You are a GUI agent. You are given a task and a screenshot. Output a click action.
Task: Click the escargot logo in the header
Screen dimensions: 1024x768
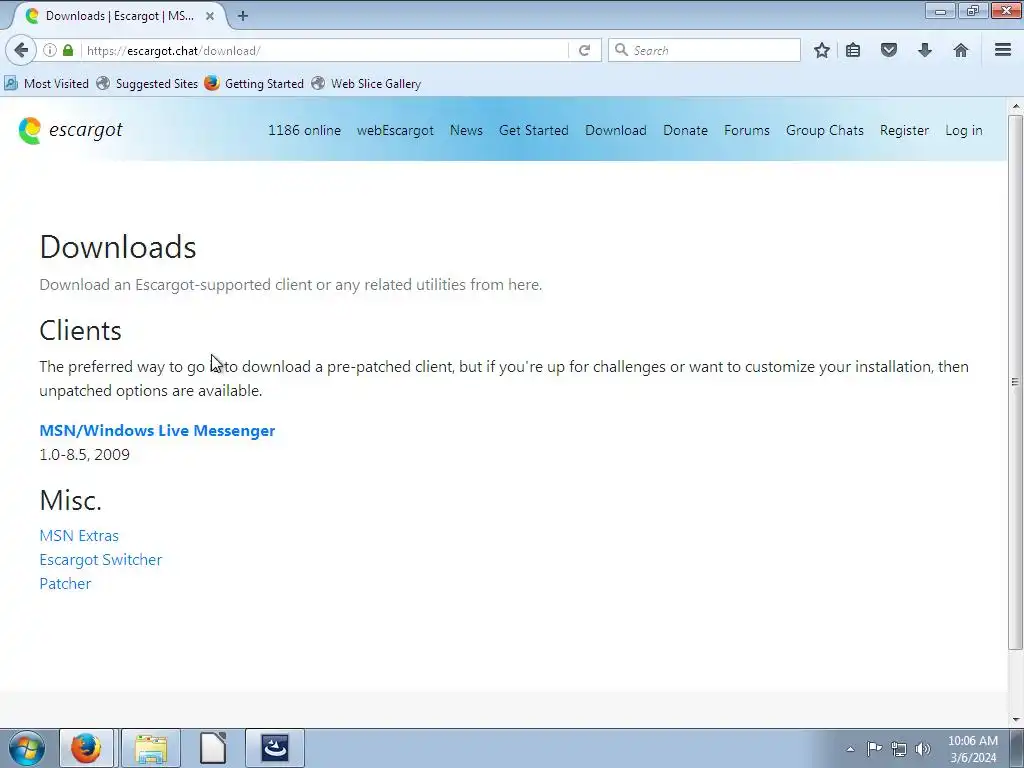71,131
